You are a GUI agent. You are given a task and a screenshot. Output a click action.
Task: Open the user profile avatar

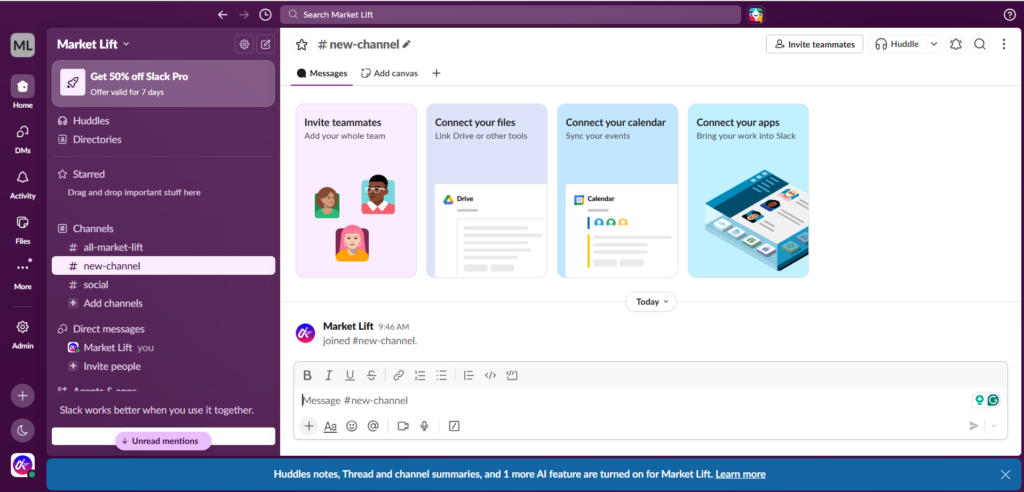(22, 465)
